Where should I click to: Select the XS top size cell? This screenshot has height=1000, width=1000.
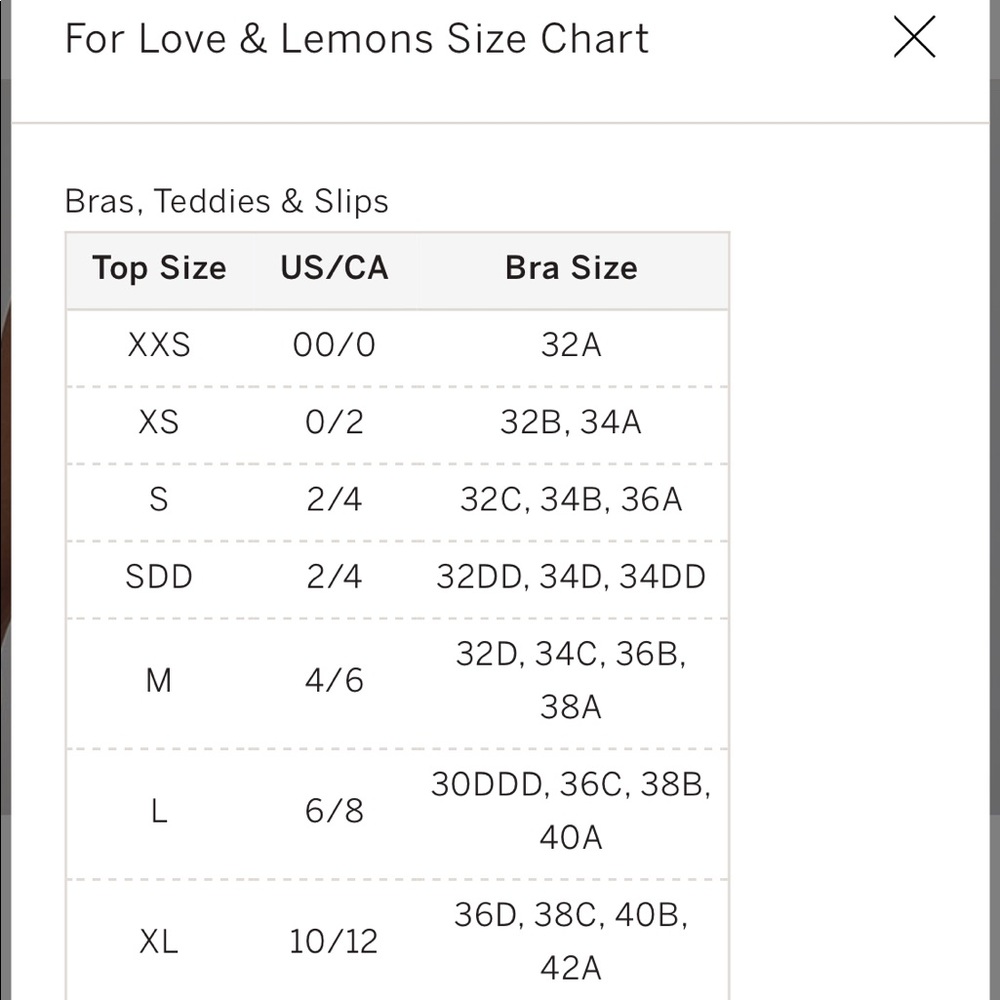(x=159, y=422)
